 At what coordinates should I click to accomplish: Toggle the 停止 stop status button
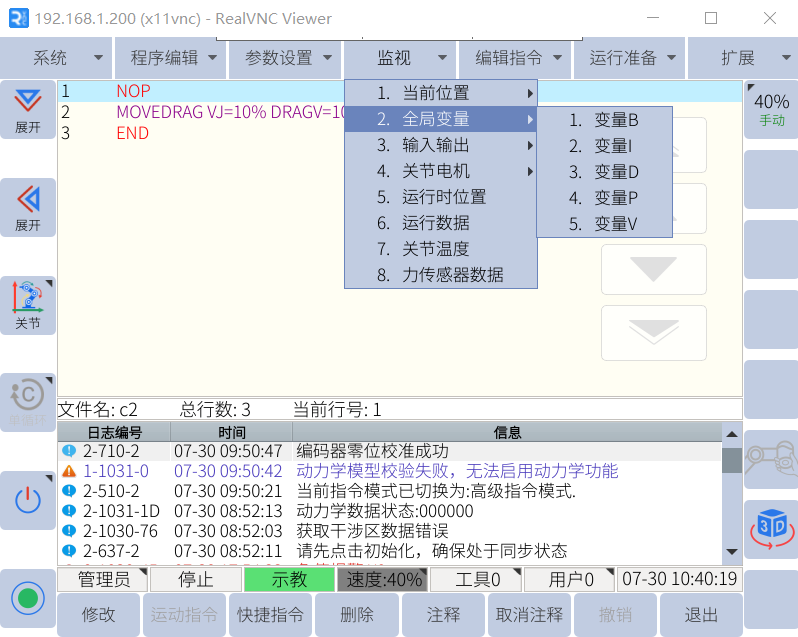coord(195,579)
